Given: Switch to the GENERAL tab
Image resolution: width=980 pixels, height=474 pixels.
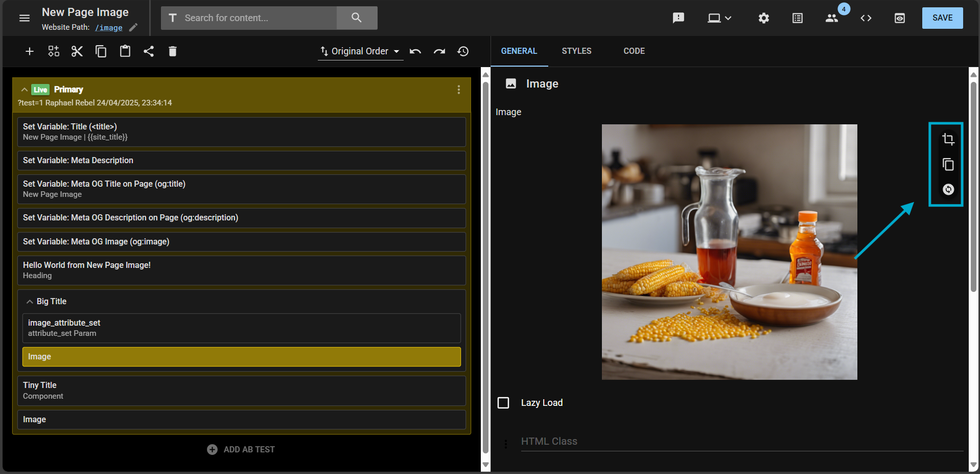Looking at the screenshot, I should tap(519, 51).
